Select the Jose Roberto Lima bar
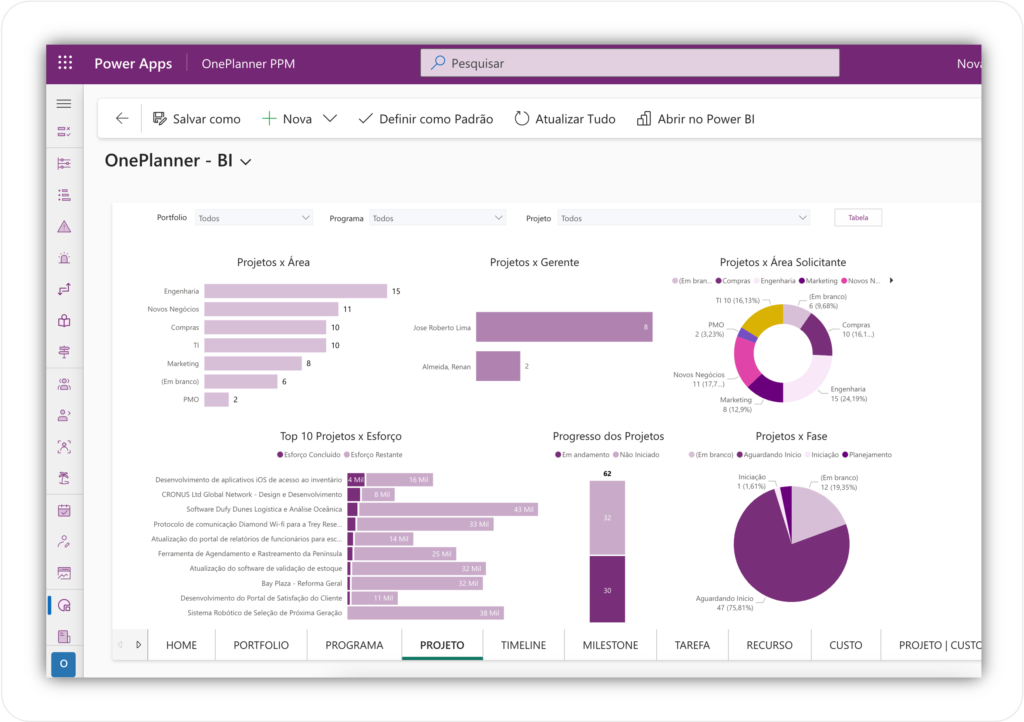The width and height of the screenshot is (1024, 722). (564, 327)
